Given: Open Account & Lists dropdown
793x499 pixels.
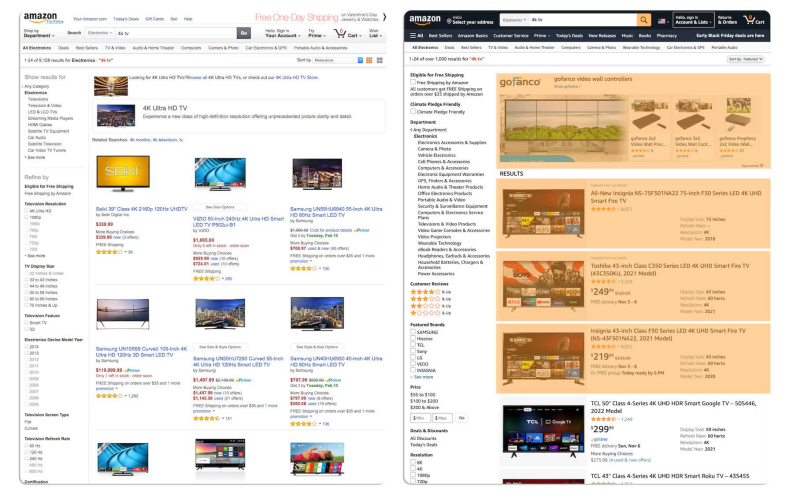Looking at the screenshot, I should (x=691, y=20).
